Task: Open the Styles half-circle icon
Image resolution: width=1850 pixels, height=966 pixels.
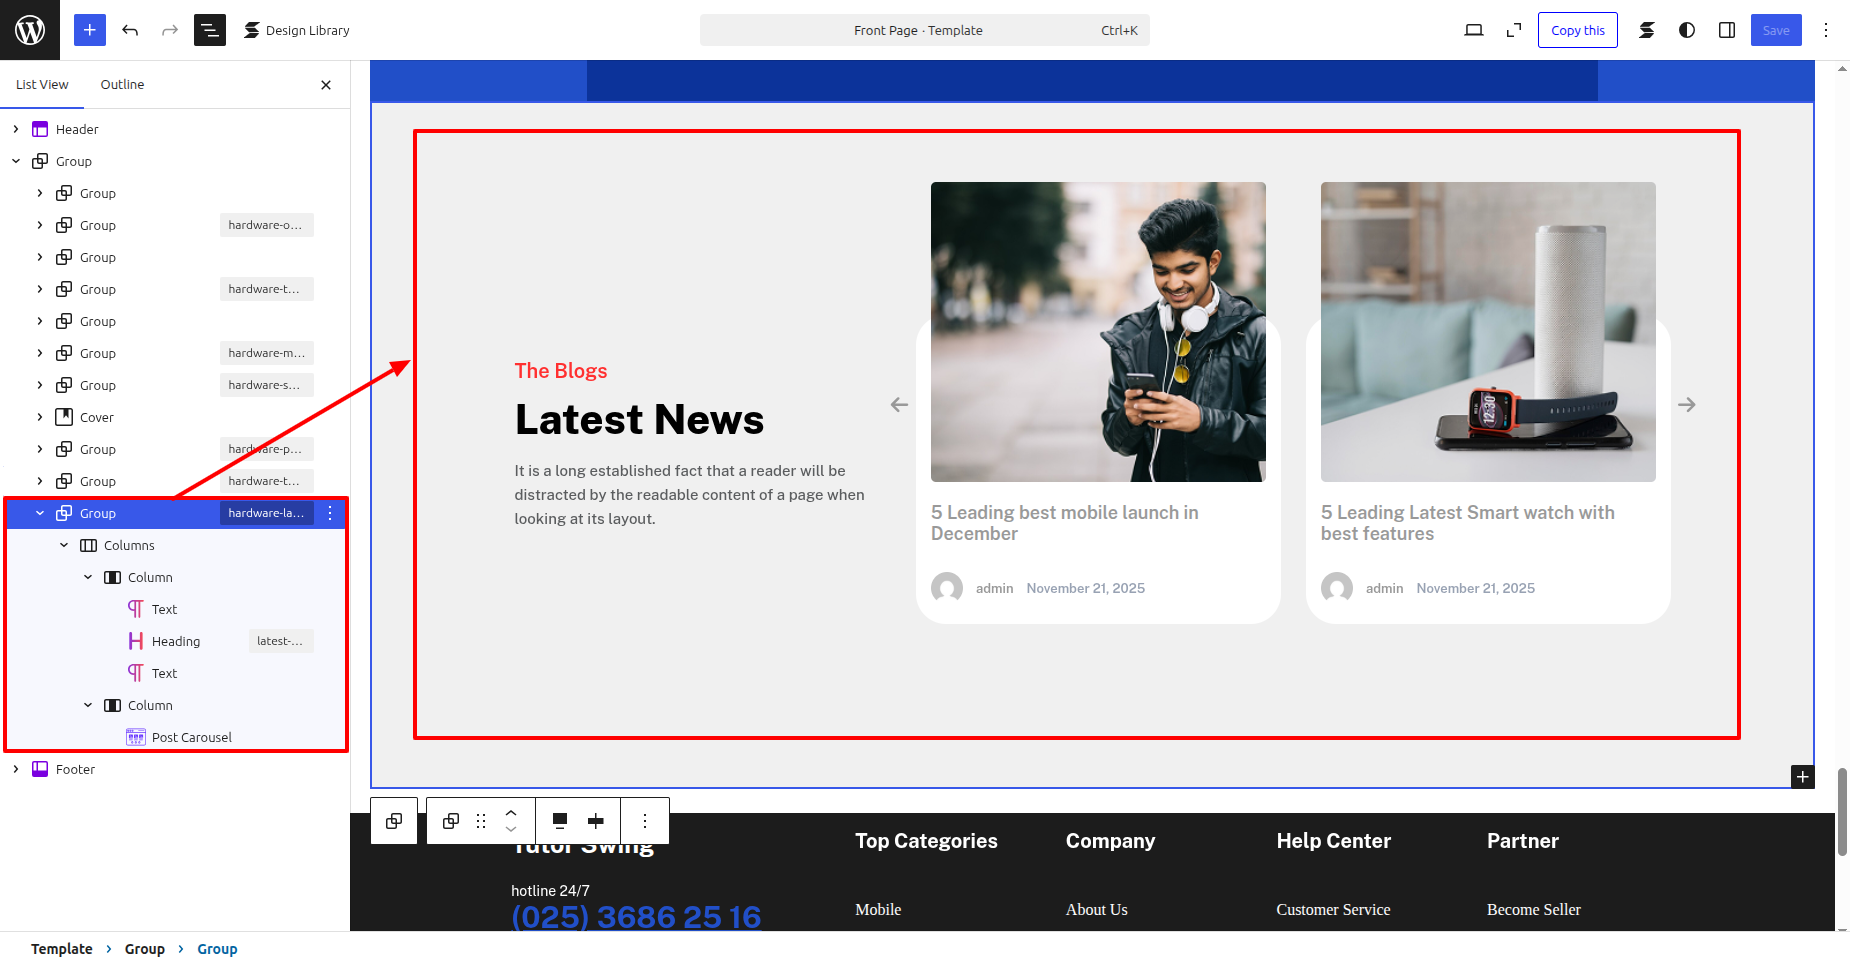Action: coord(1687,30)
